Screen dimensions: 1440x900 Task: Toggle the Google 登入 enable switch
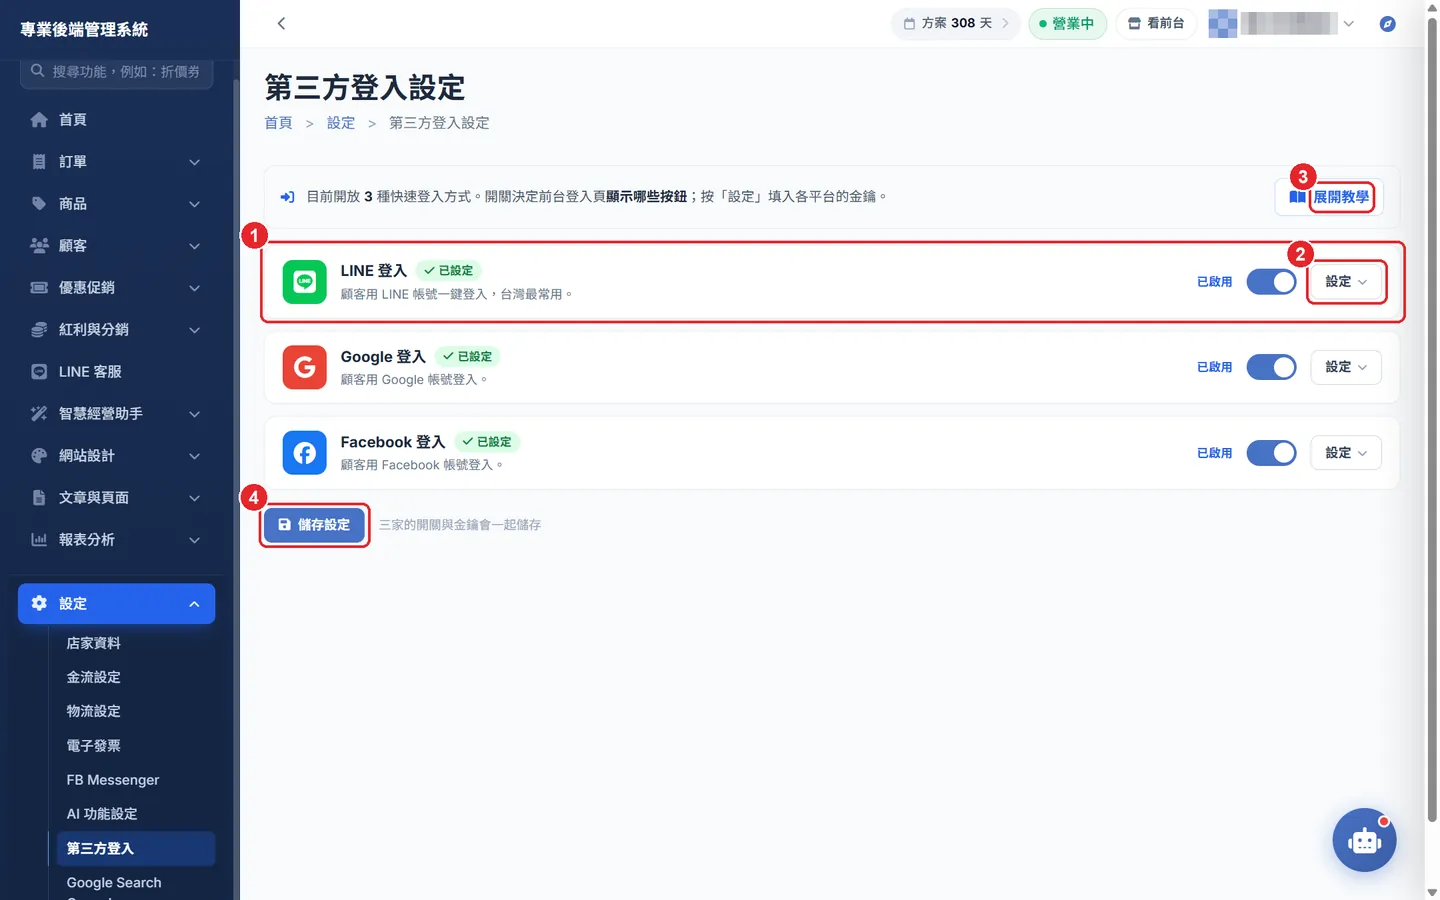(x=1271, y=367)
